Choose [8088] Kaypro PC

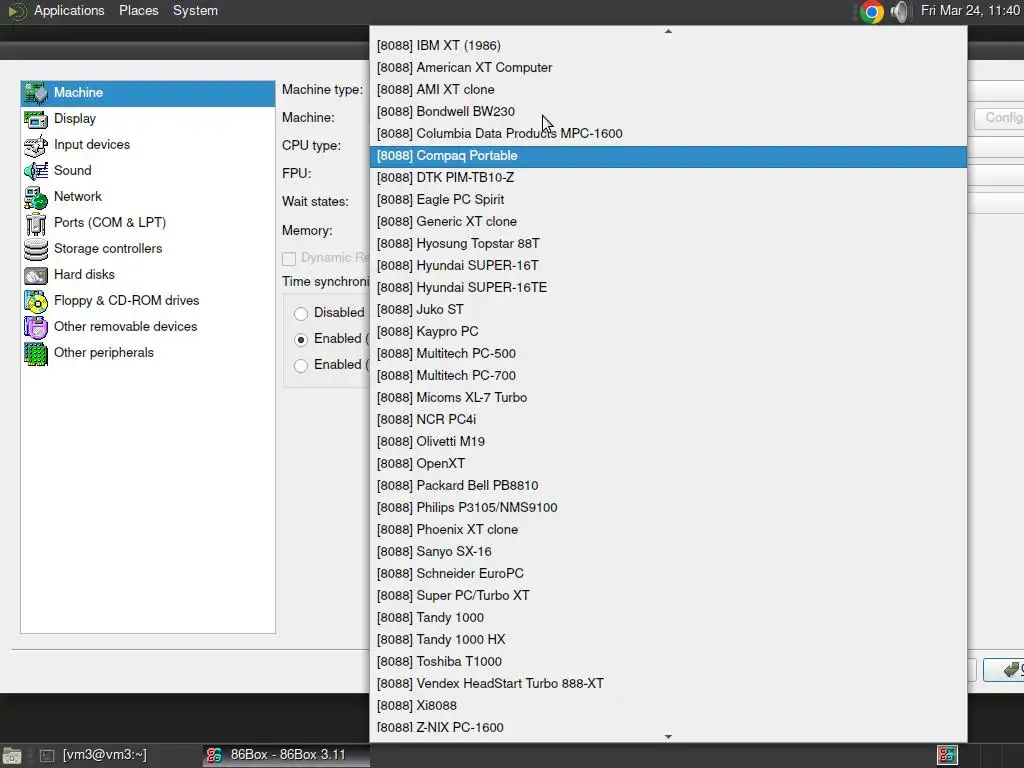click(668, 332)
